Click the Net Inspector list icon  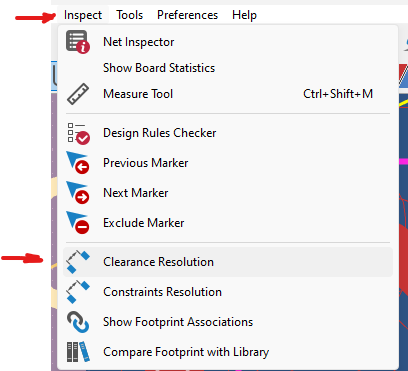pos(78,42)
